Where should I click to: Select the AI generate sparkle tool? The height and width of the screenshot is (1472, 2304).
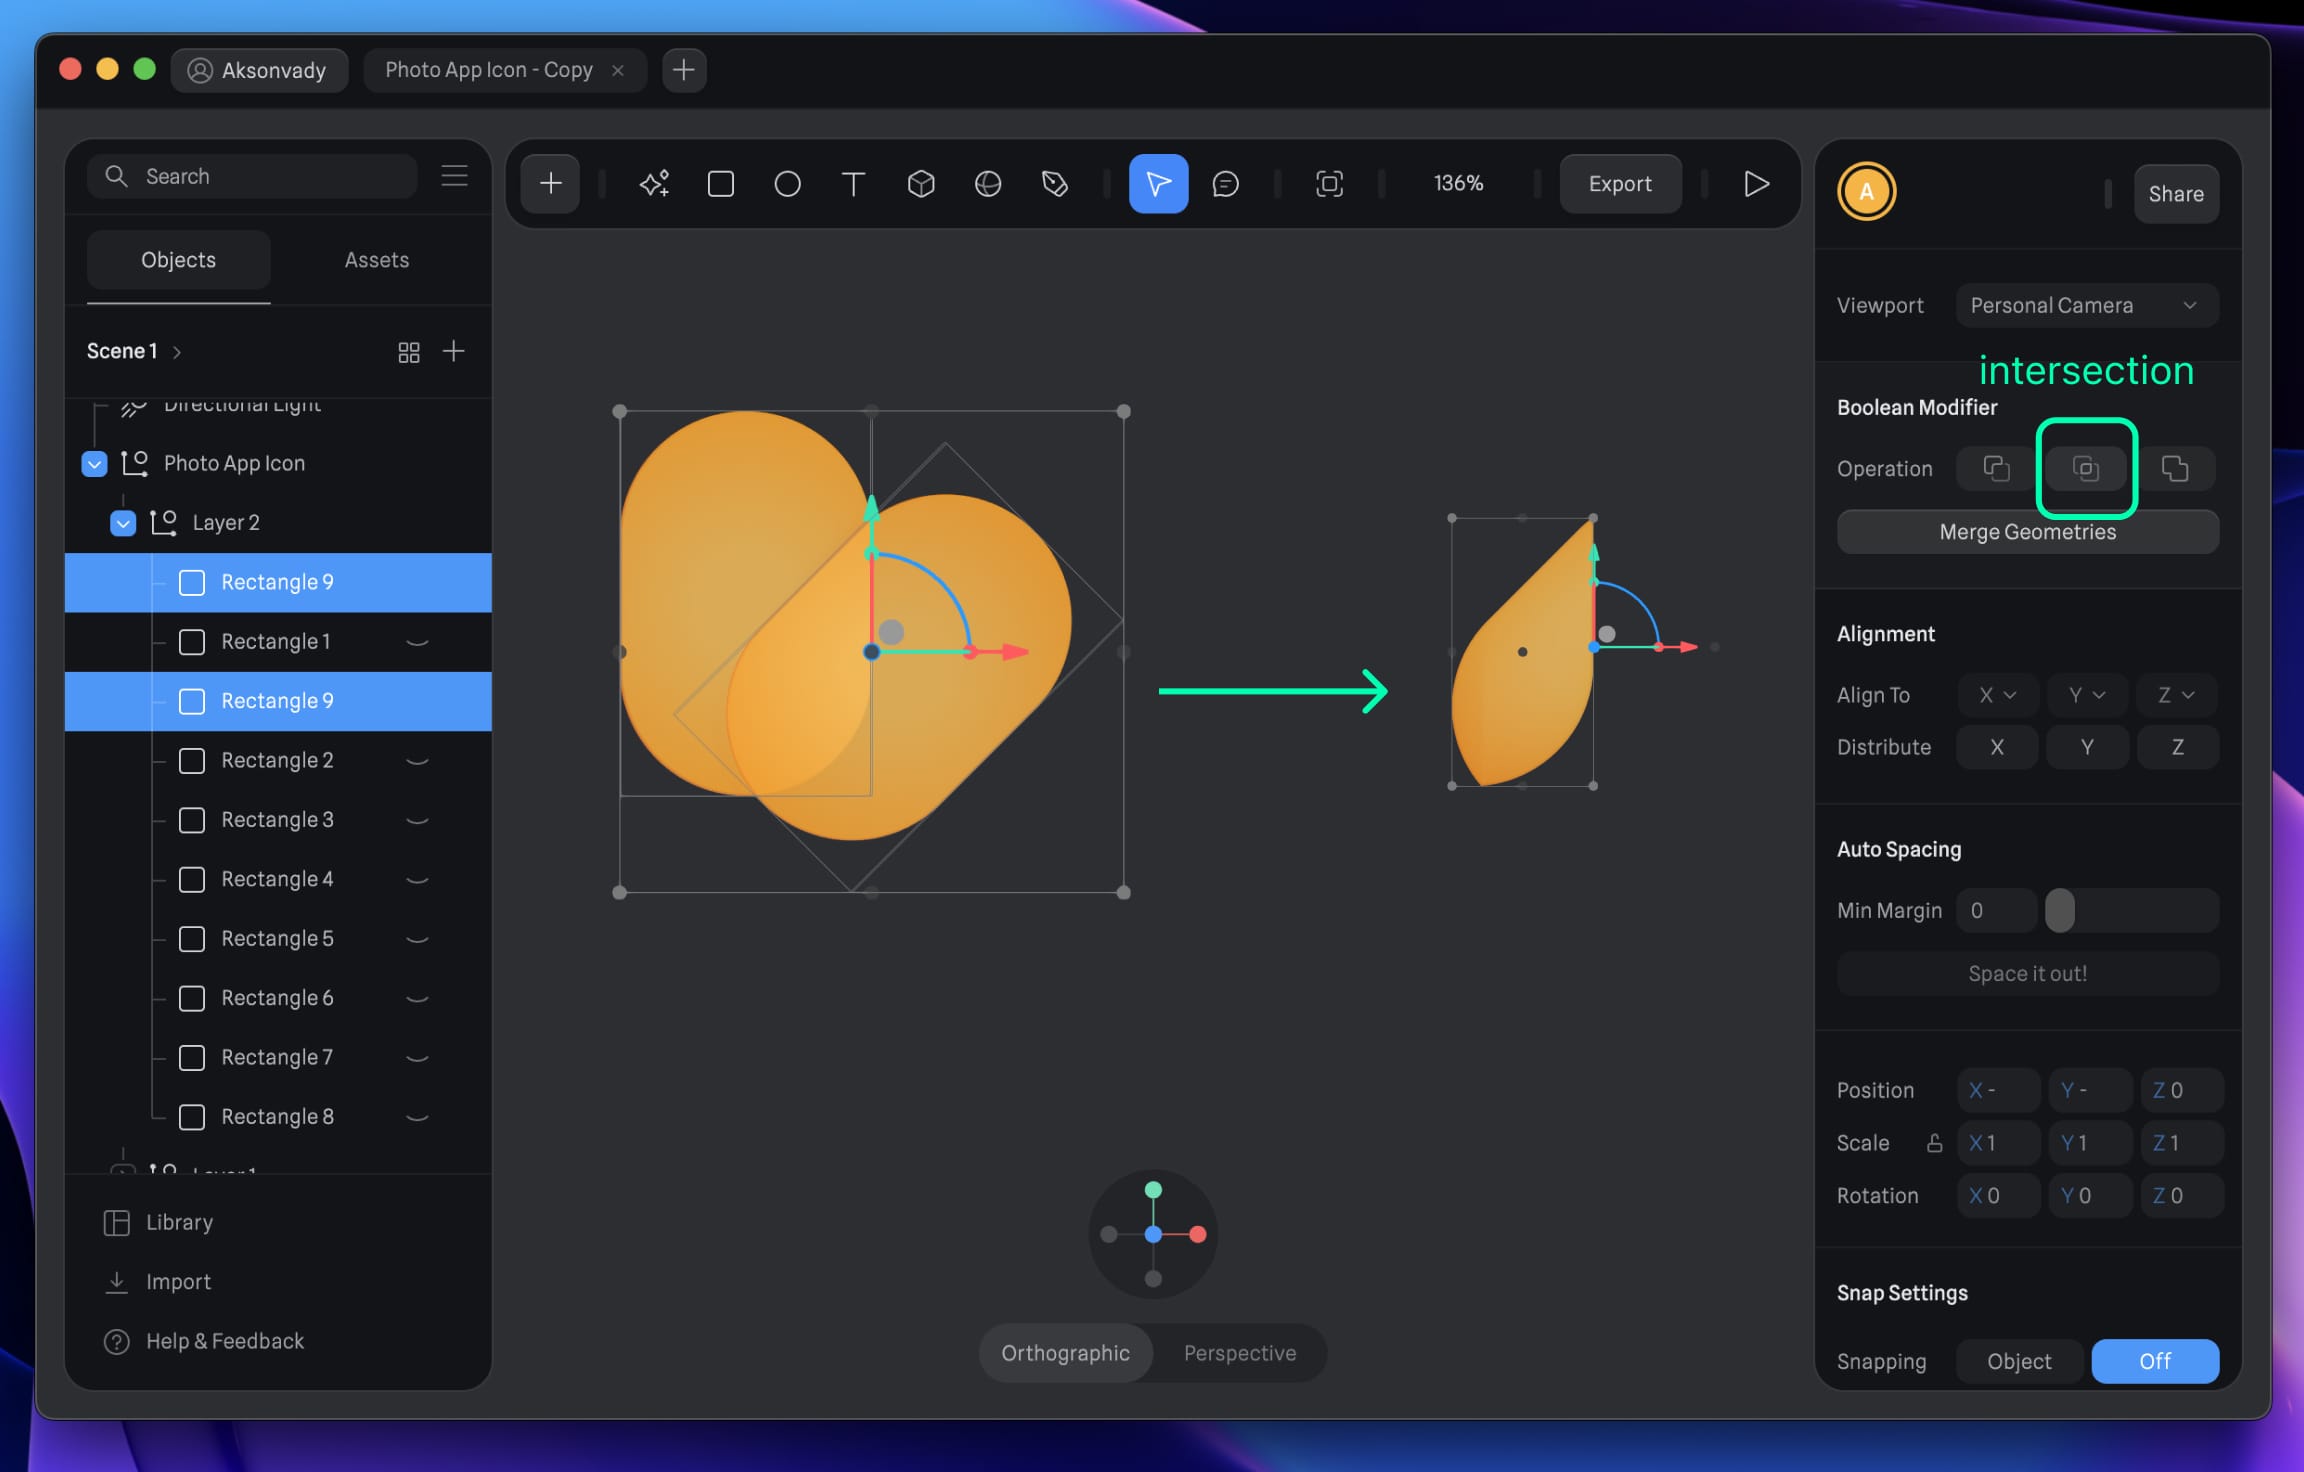tap(654, 184)
